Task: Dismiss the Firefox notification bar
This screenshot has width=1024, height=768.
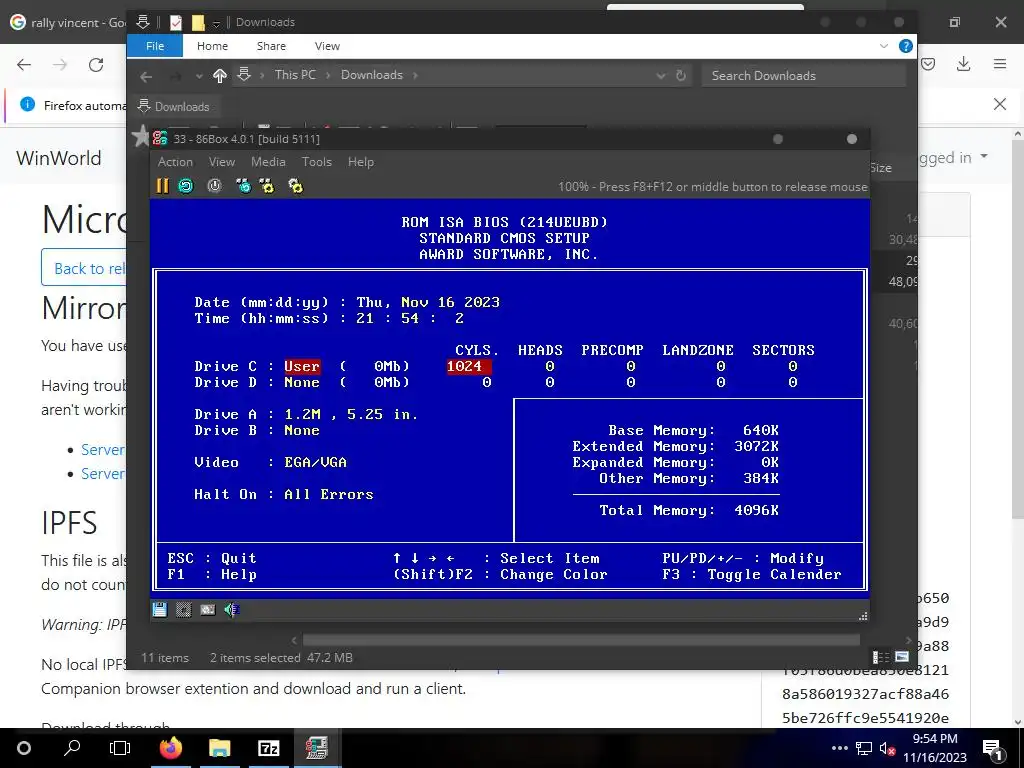Action: coord(1000,104)
